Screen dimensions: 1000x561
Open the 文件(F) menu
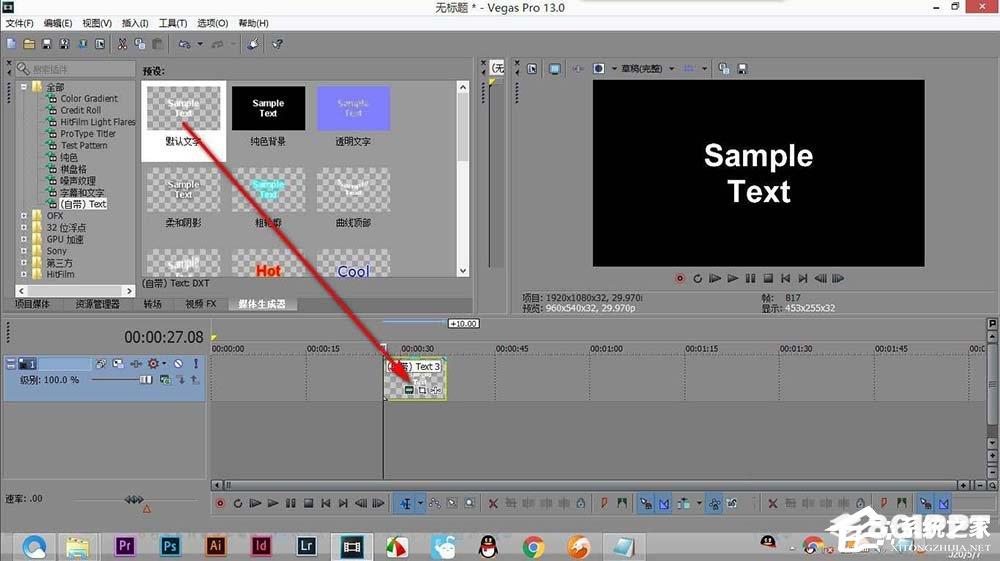point(19,23)
